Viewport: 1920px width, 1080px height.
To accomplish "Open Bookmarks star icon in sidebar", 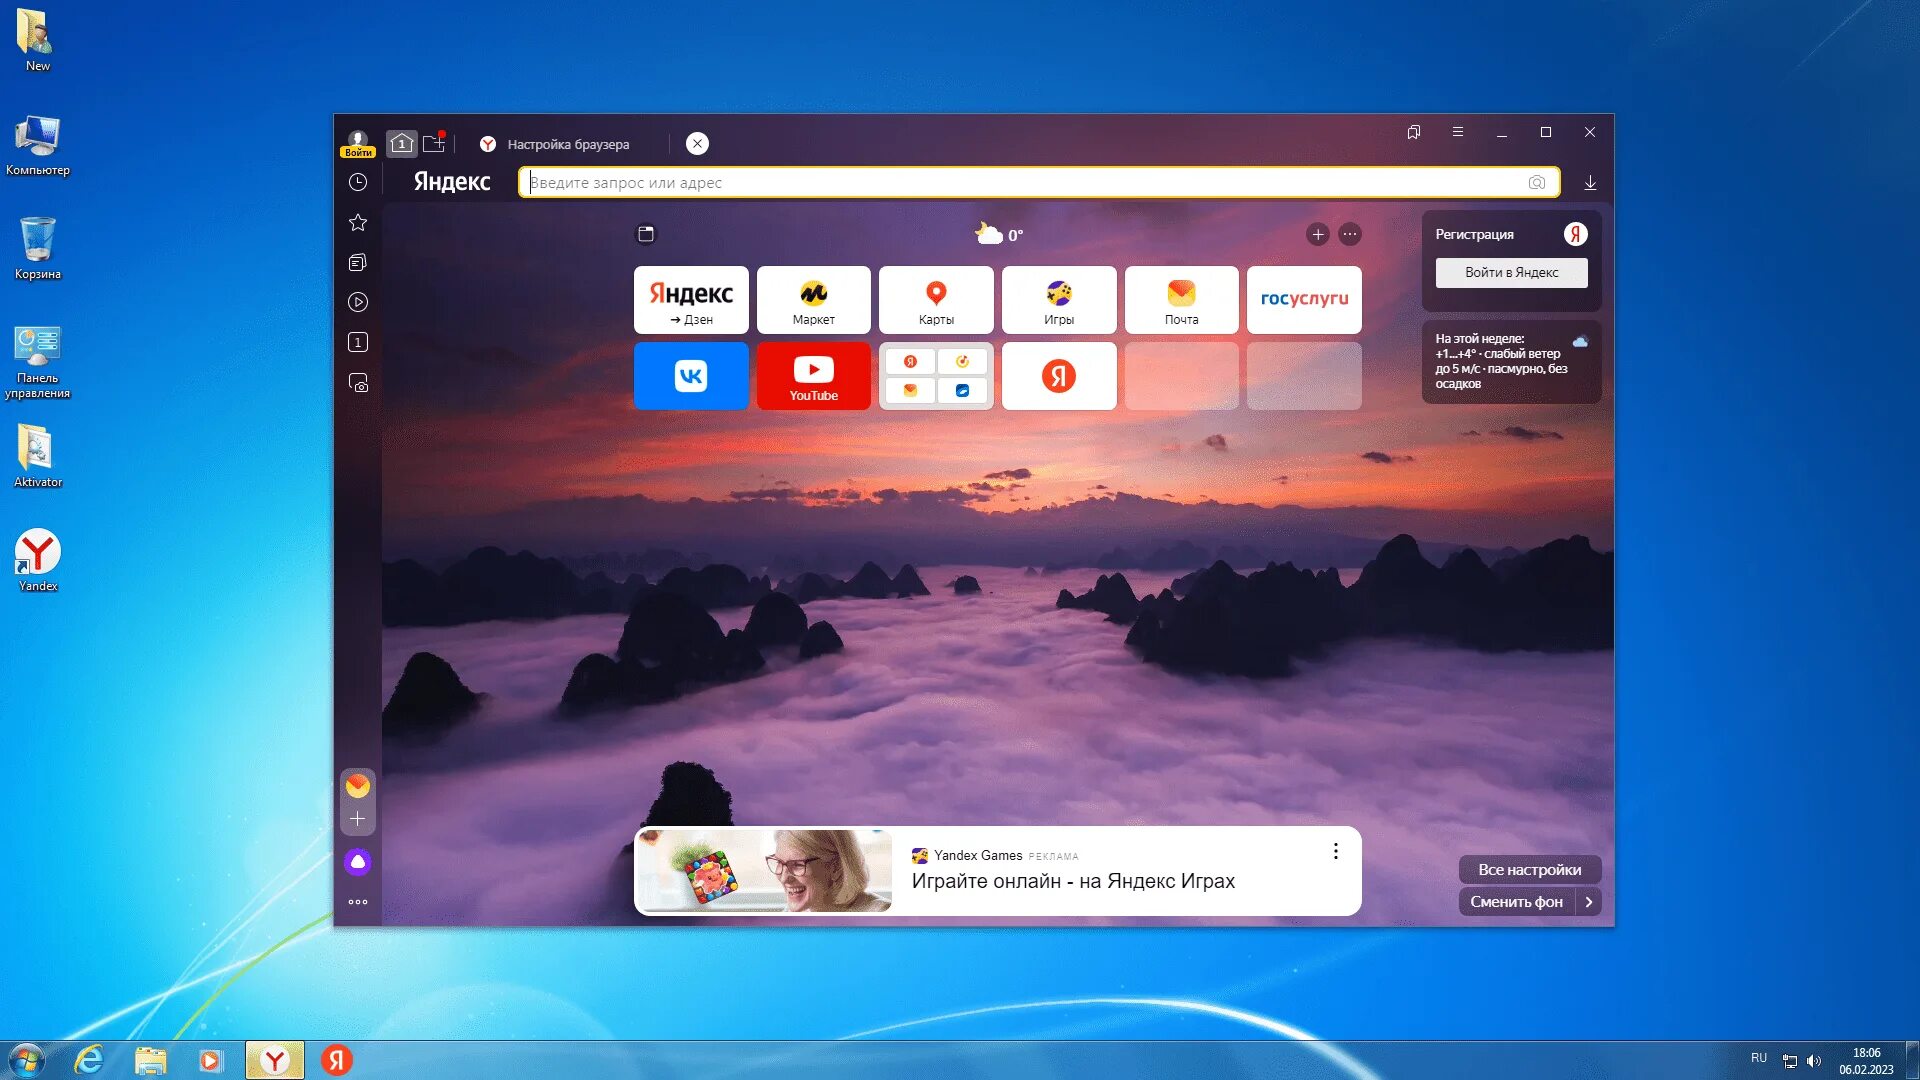I will pos(357,222).
